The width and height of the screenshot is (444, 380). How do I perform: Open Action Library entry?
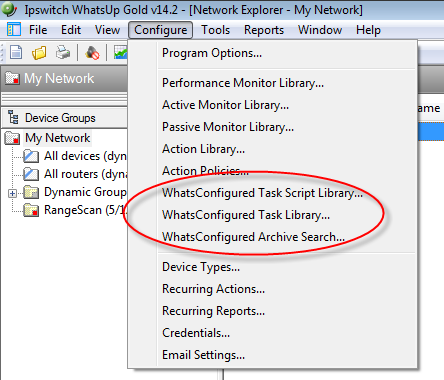pos(272,149)
